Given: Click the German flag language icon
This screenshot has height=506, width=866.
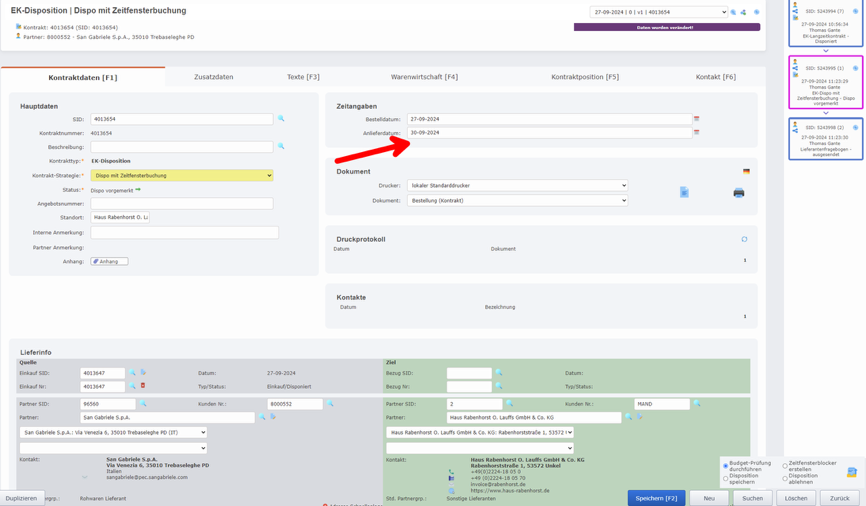Looking at the screenshot, I should (746, 172).
